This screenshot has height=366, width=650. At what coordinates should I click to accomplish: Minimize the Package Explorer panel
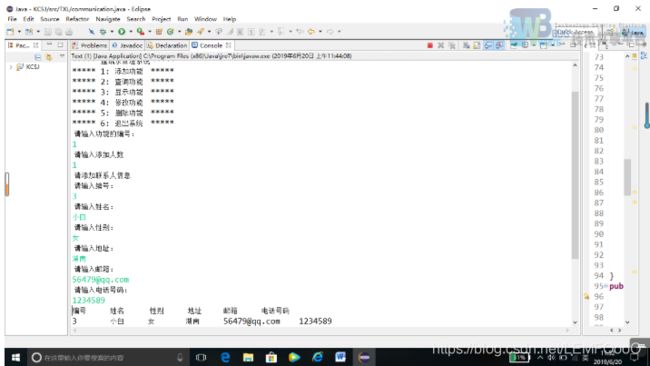[x=49, y=45]
